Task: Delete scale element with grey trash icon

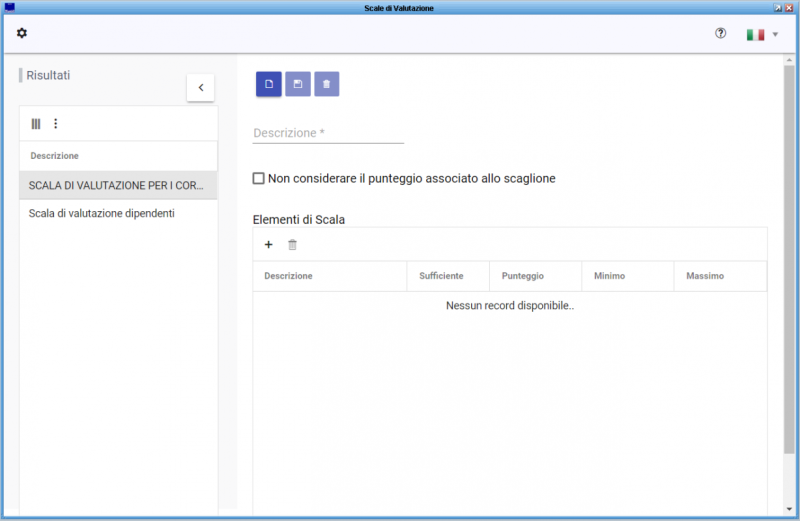Action: click(292, 244)
